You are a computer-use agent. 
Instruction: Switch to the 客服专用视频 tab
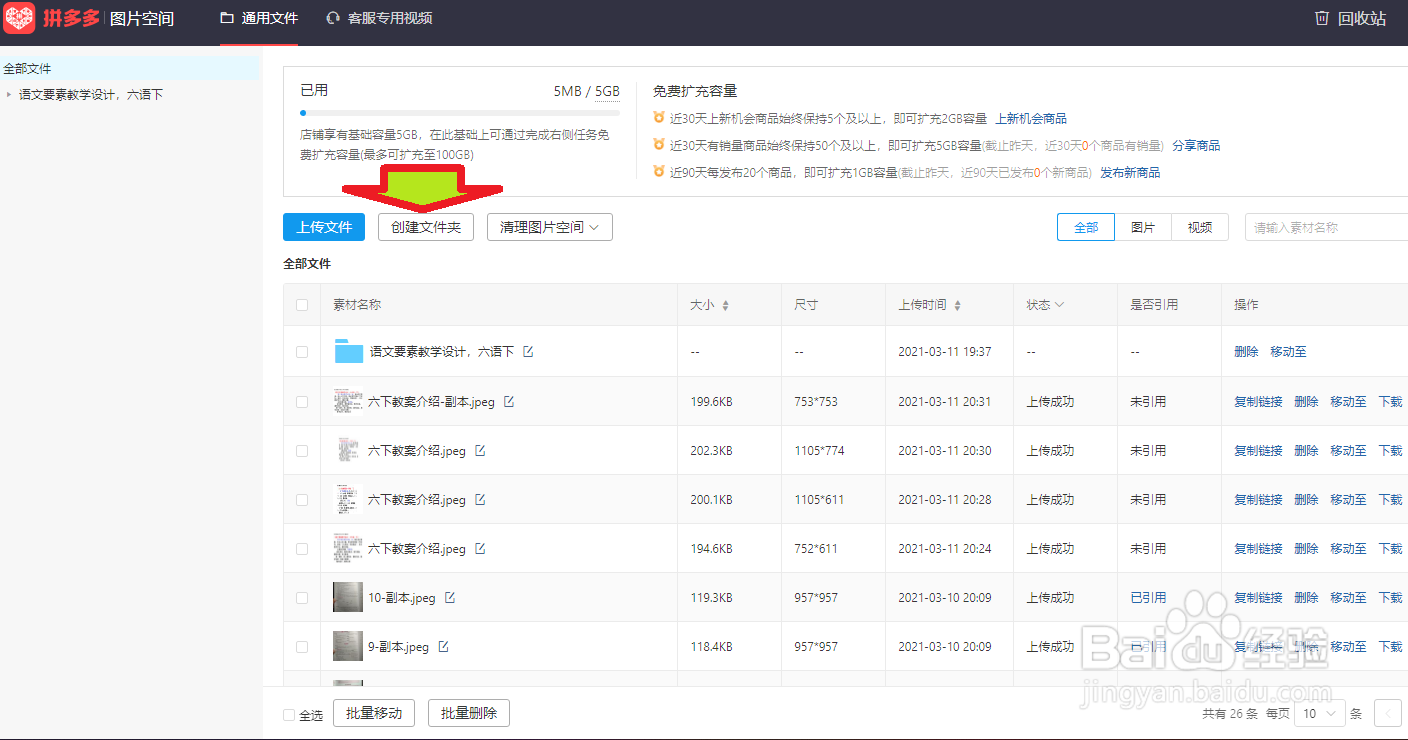(x=378, y=18)
